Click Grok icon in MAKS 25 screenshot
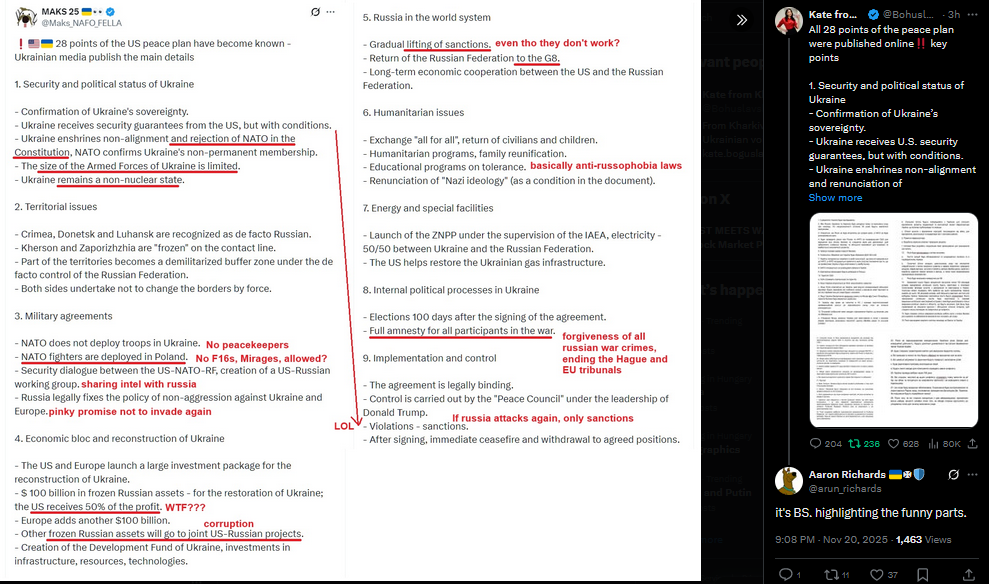This screenshot has width=989, height=584. (x=315, y=11)
